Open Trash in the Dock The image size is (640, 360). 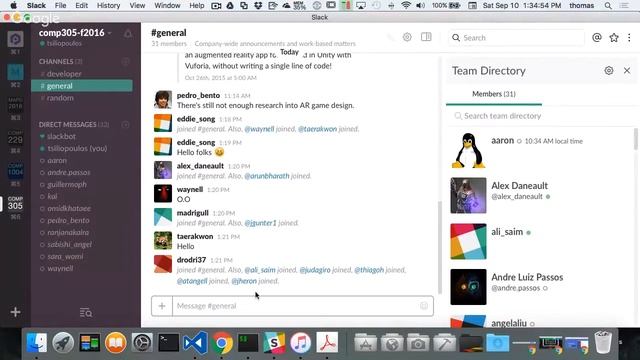(x=603, y=342)
